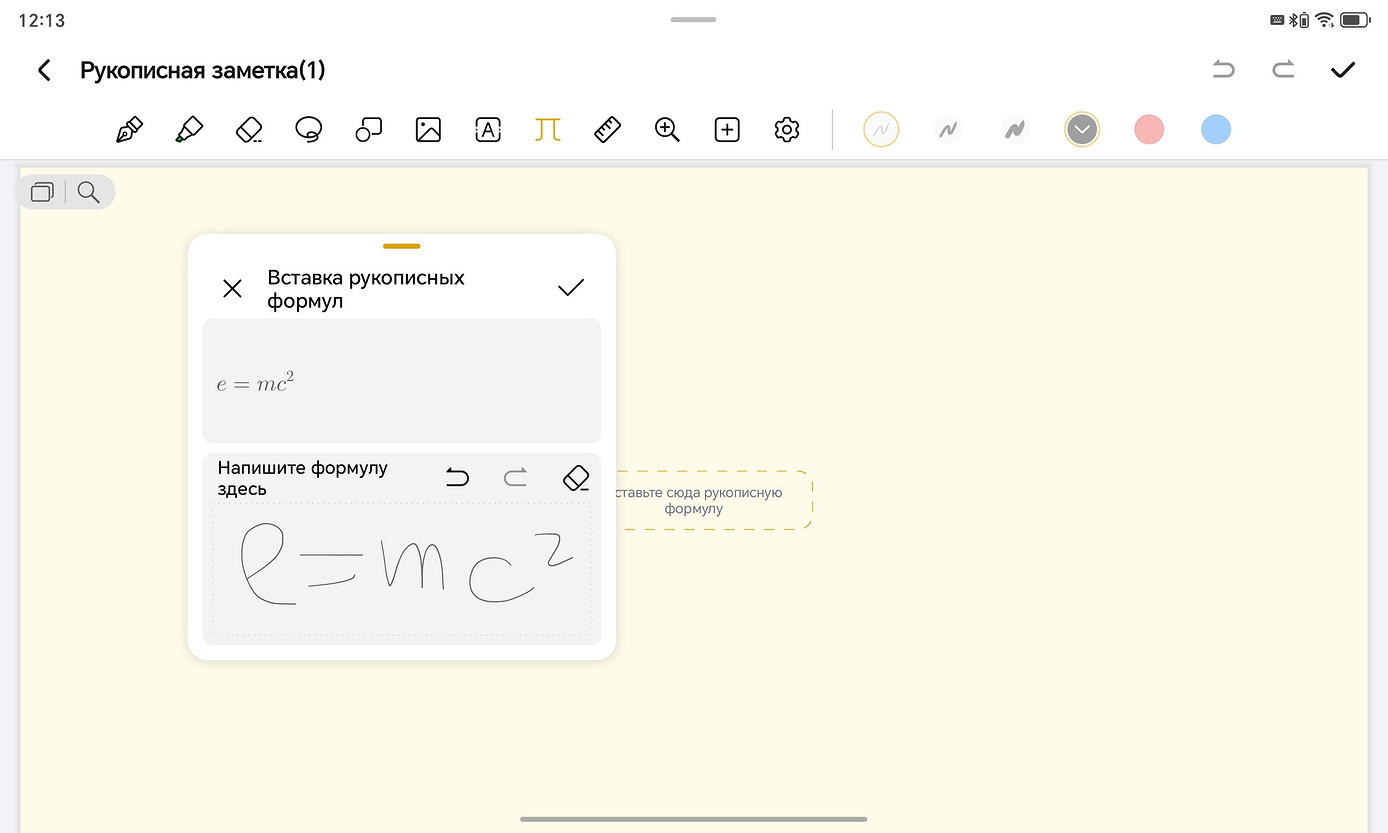Select the text box tool
Image resolution: width=1388 pixels, height=833 pixels.
[488, 130]
